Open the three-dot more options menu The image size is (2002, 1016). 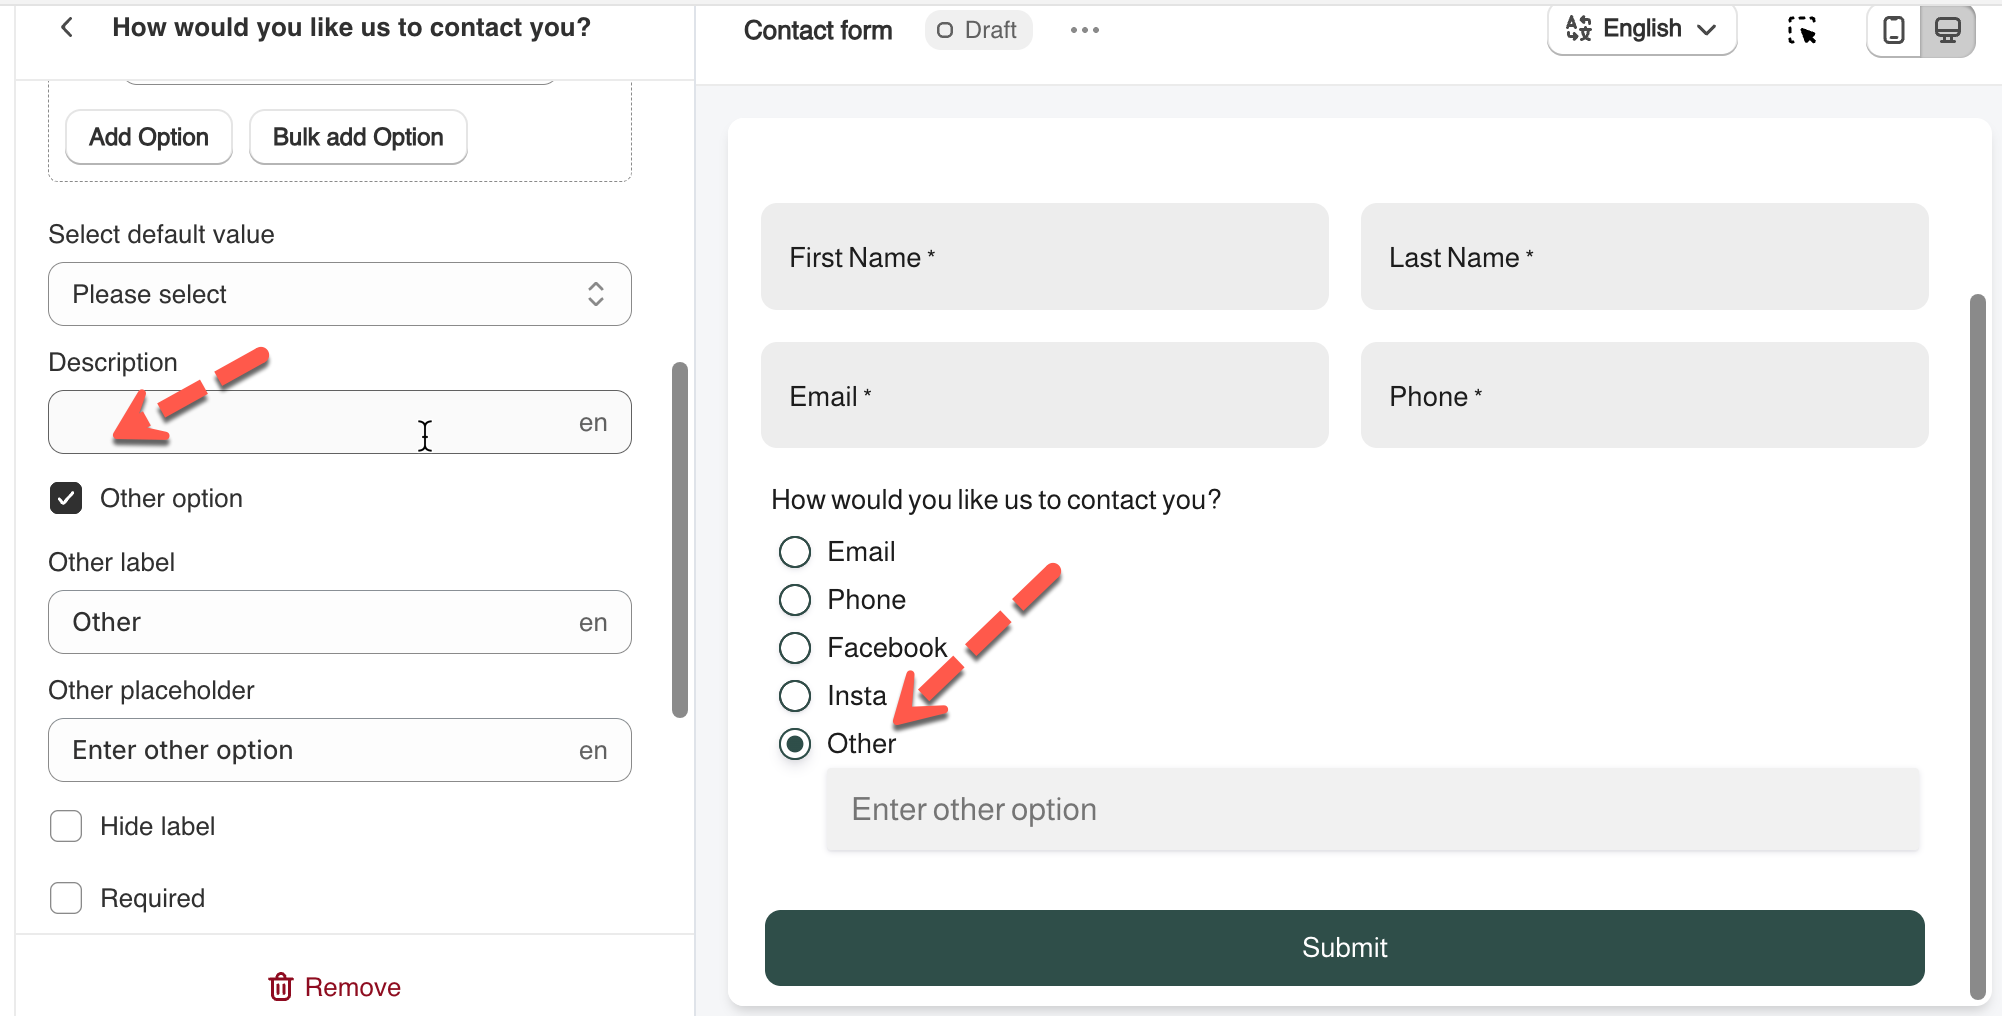pyautogui.click(x=1084, y=30)
